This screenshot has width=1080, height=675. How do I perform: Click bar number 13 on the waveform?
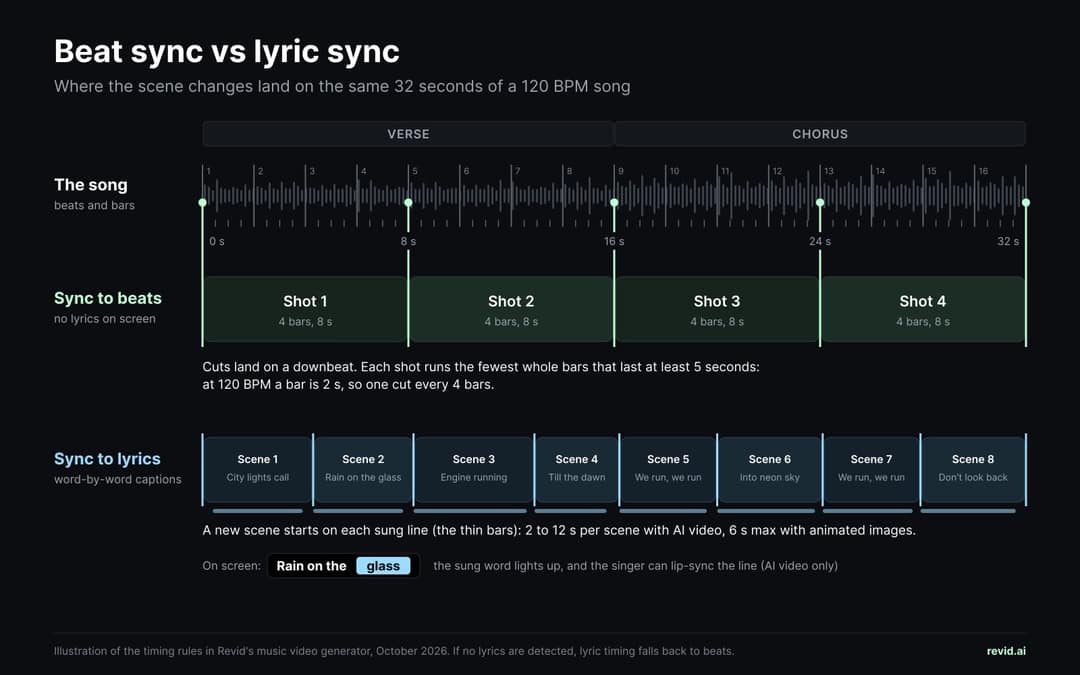829,171
